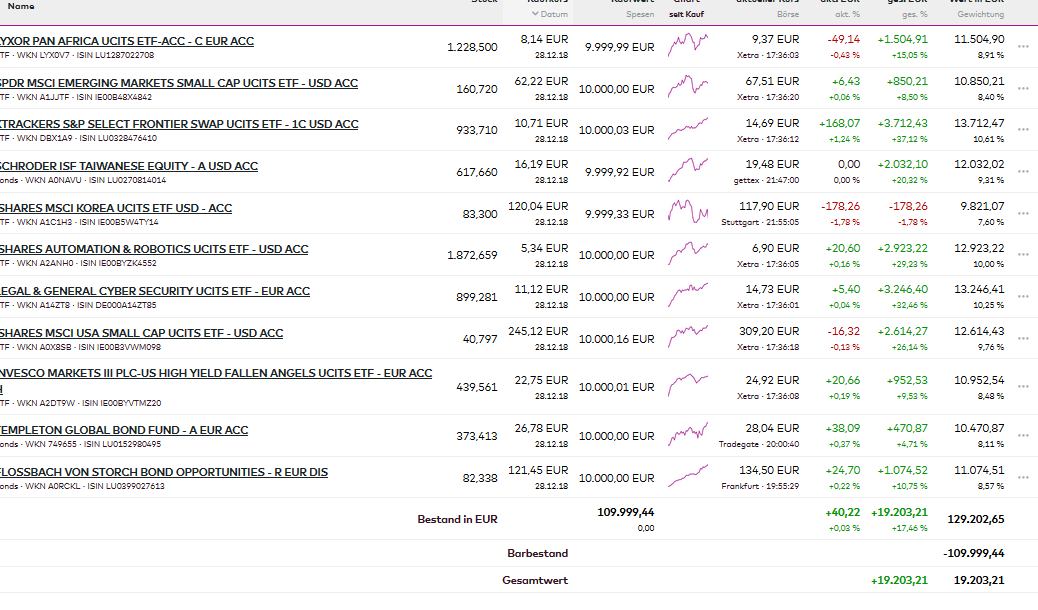Open the three-dot menu for Automation & Robotics row

(1023, 255)
